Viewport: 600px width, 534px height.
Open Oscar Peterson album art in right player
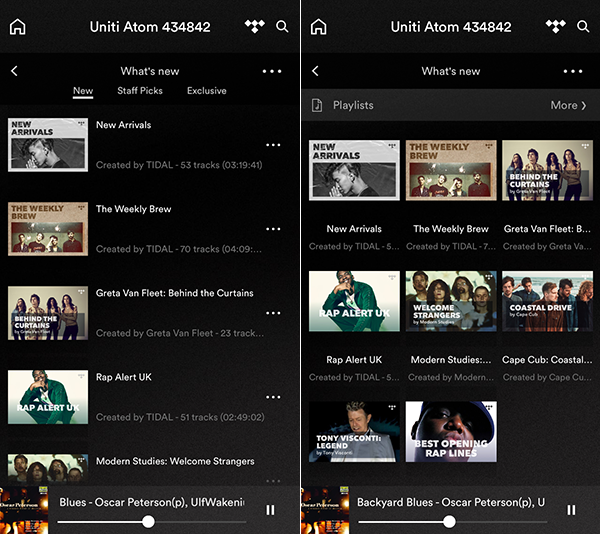(325, 510)
